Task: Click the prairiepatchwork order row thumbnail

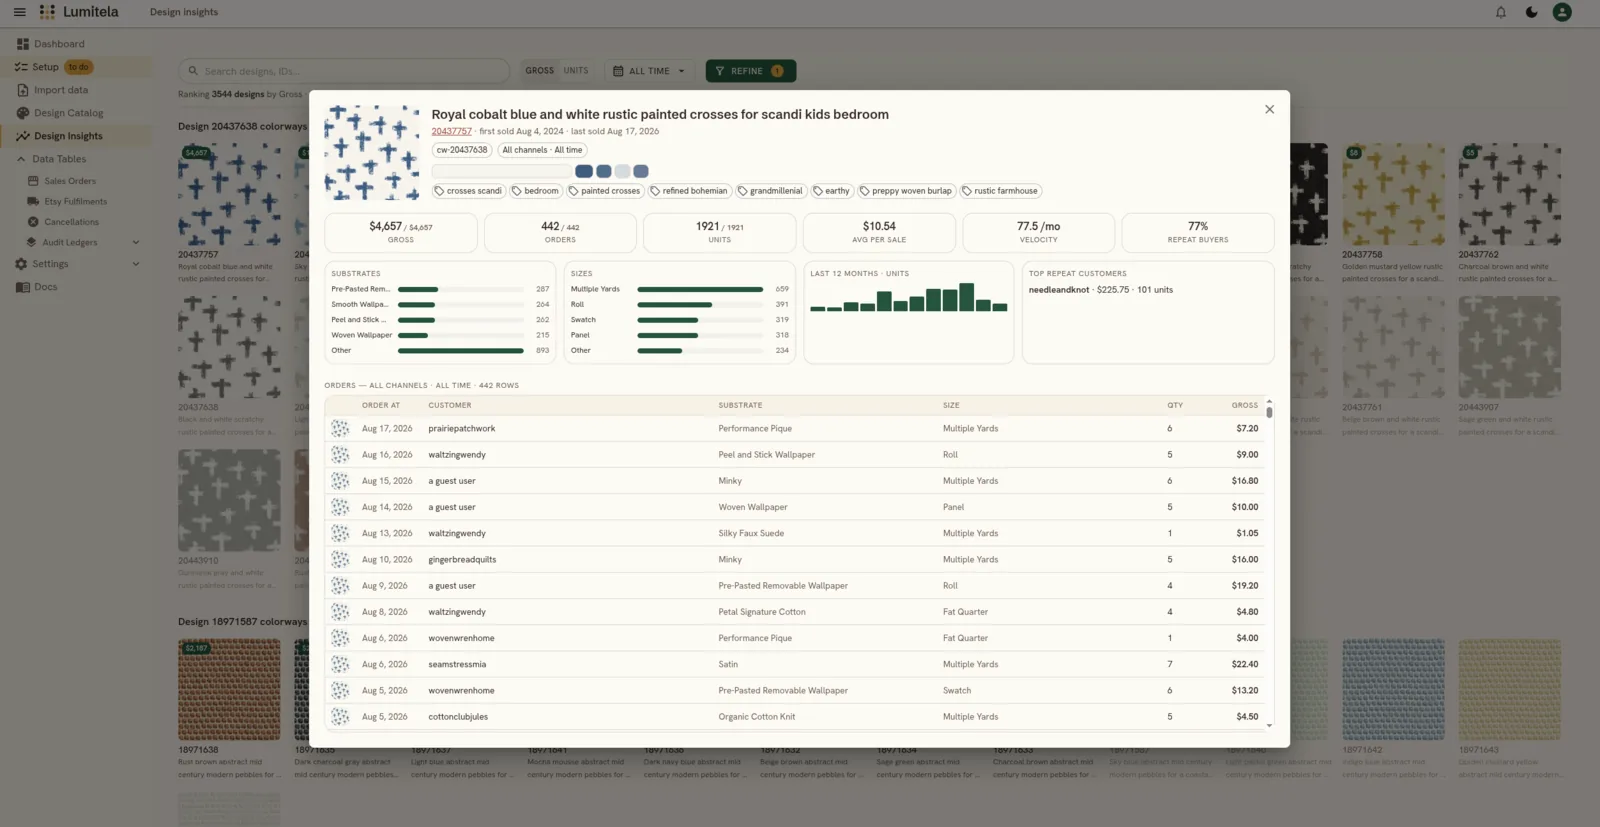Action: coord(340,428)
